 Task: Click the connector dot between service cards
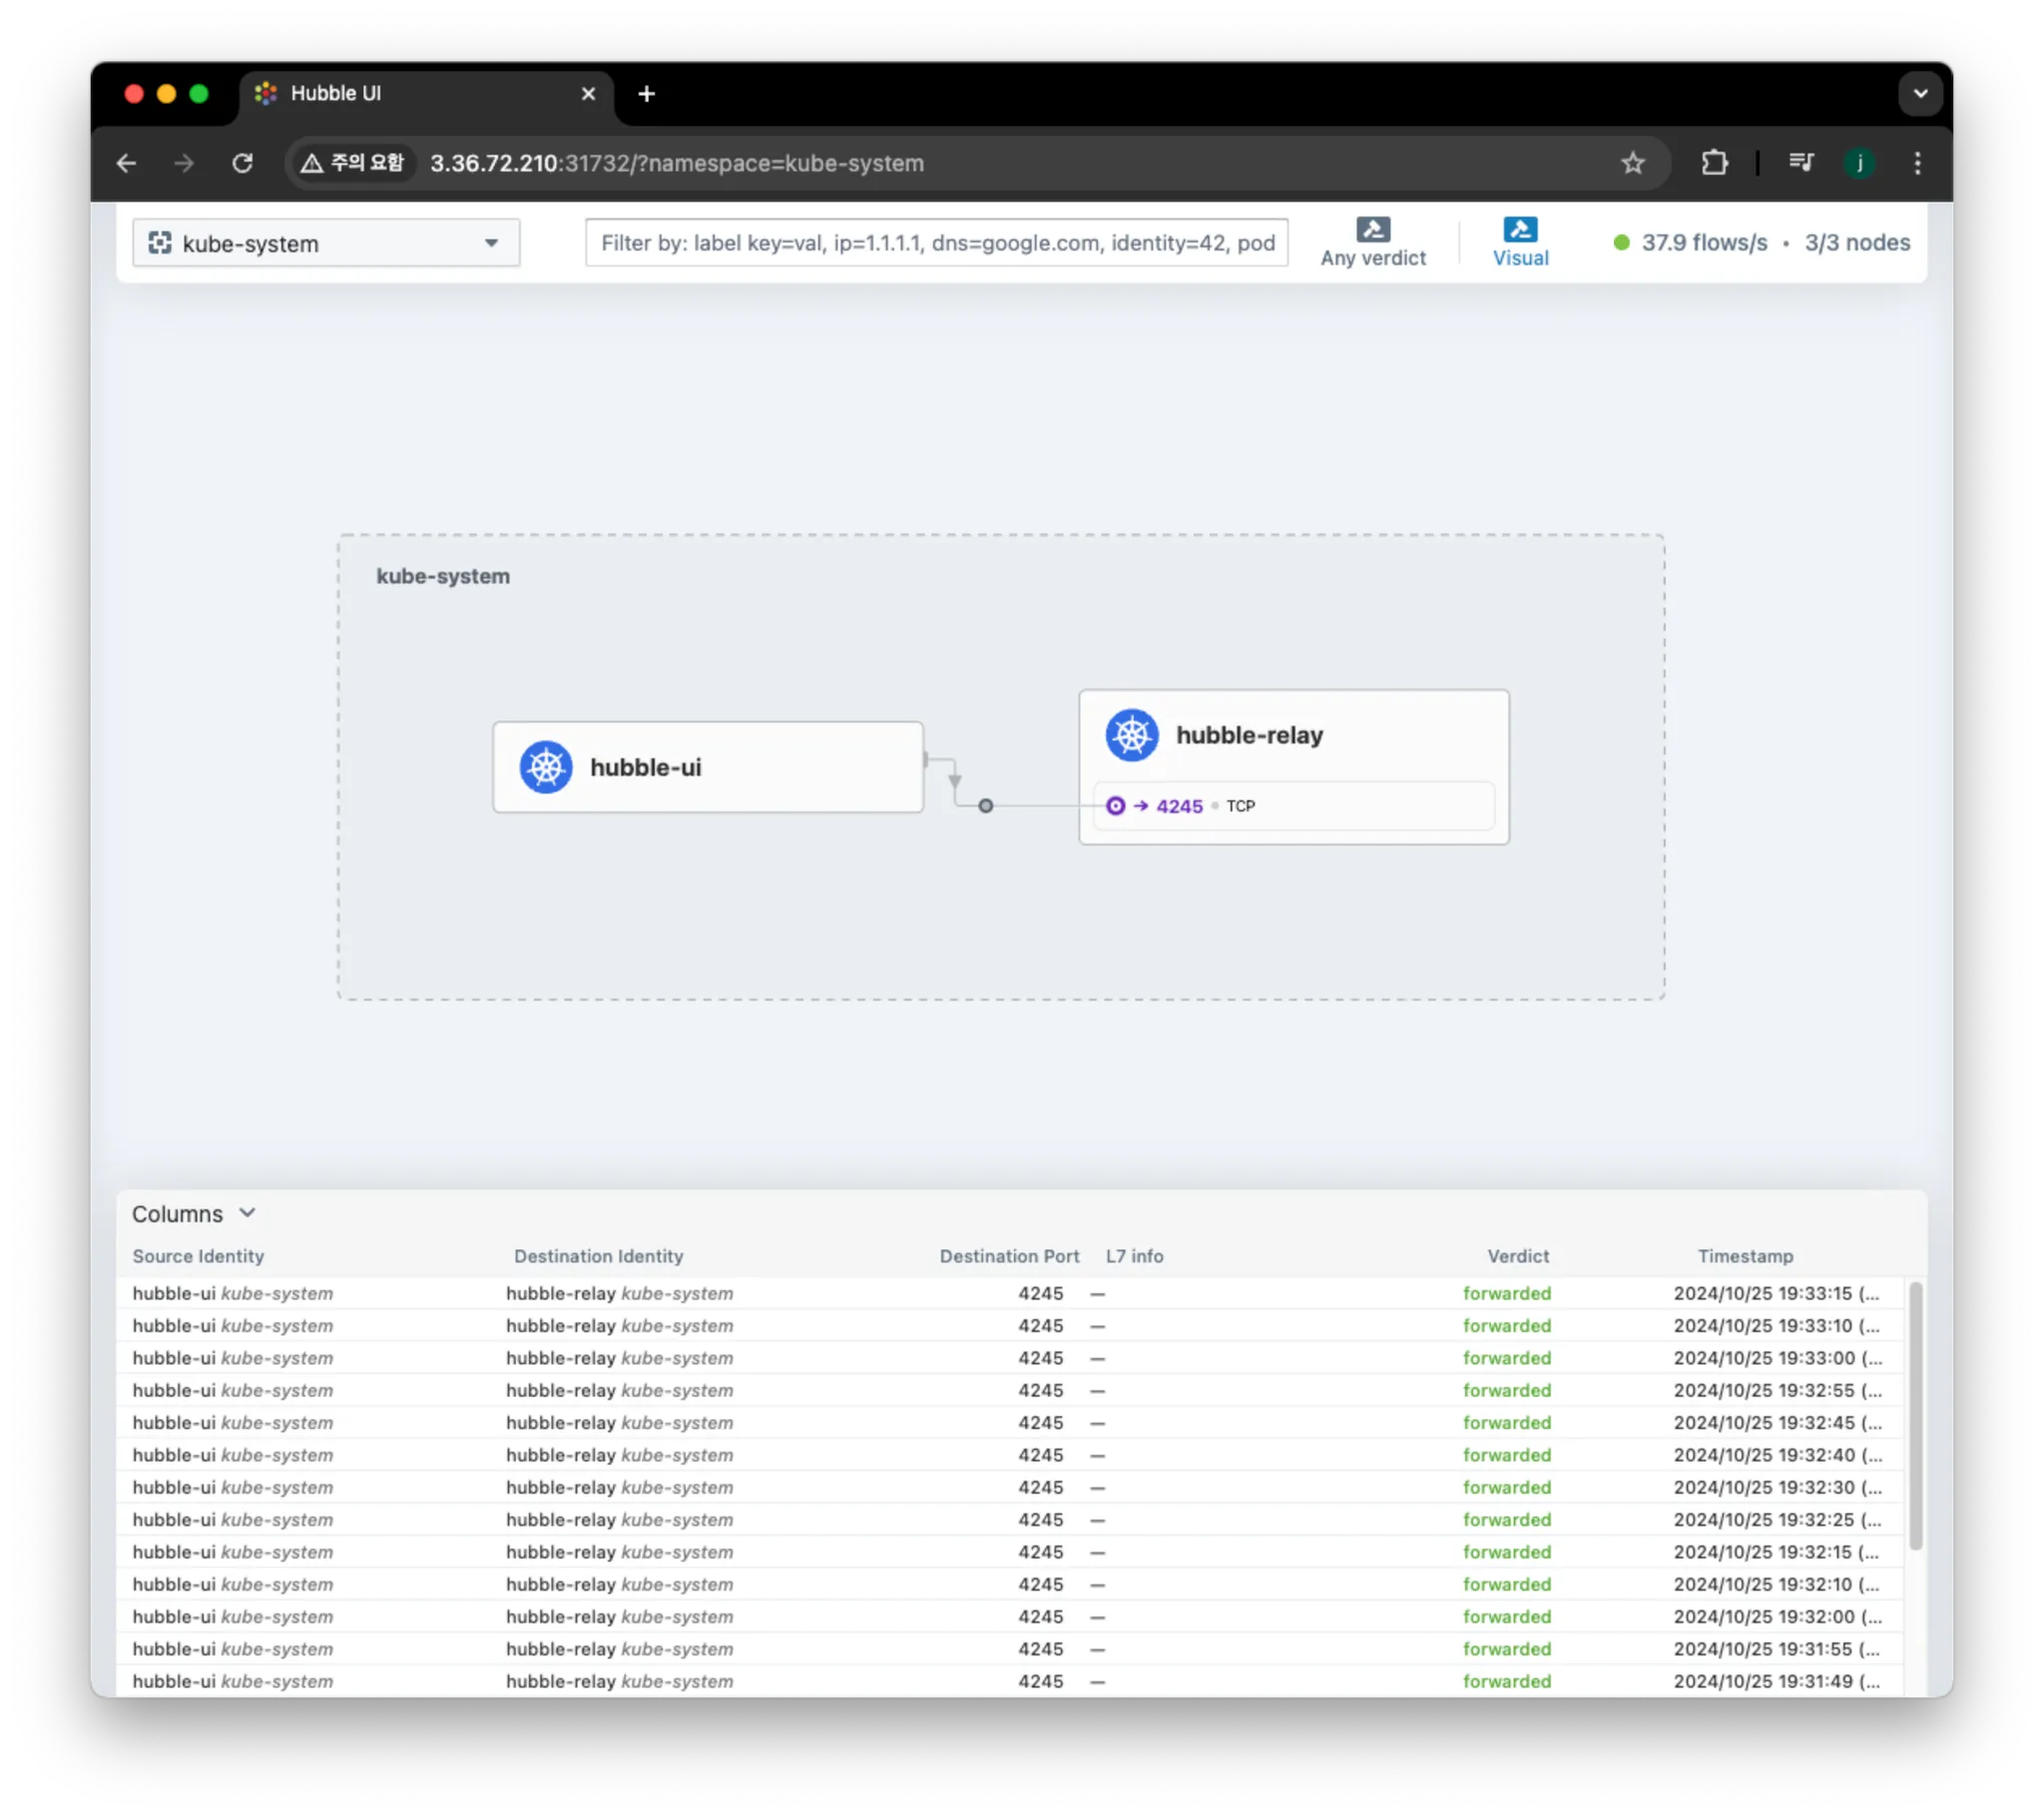(x=985, y=806)
